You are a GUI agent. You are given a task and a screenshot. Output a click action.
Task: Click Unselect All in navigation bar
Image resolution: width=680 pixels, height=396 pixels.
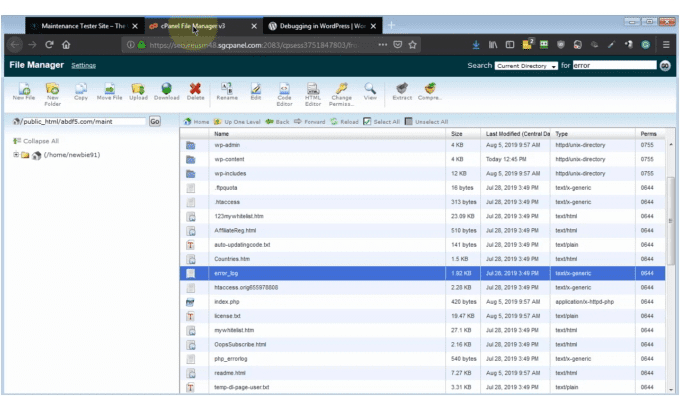426,121
